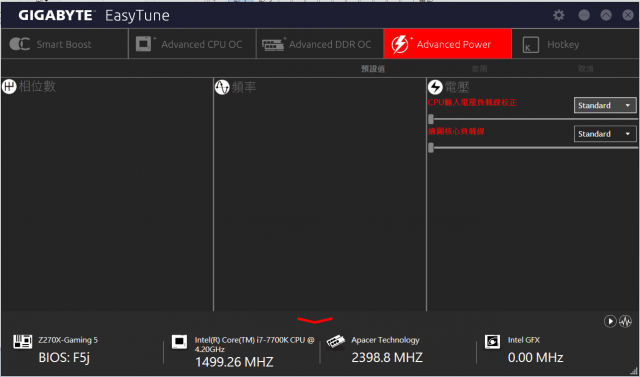Click the sine wave icon beside 頻率

(x=222, y=87)
